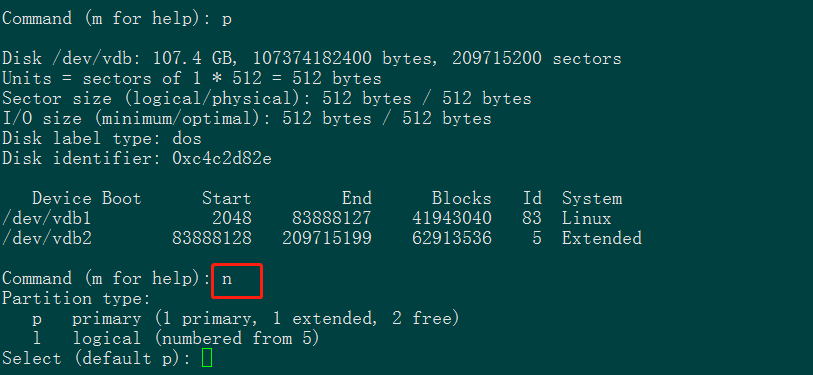Click the 'Blocks' column header

click(461, 198)
